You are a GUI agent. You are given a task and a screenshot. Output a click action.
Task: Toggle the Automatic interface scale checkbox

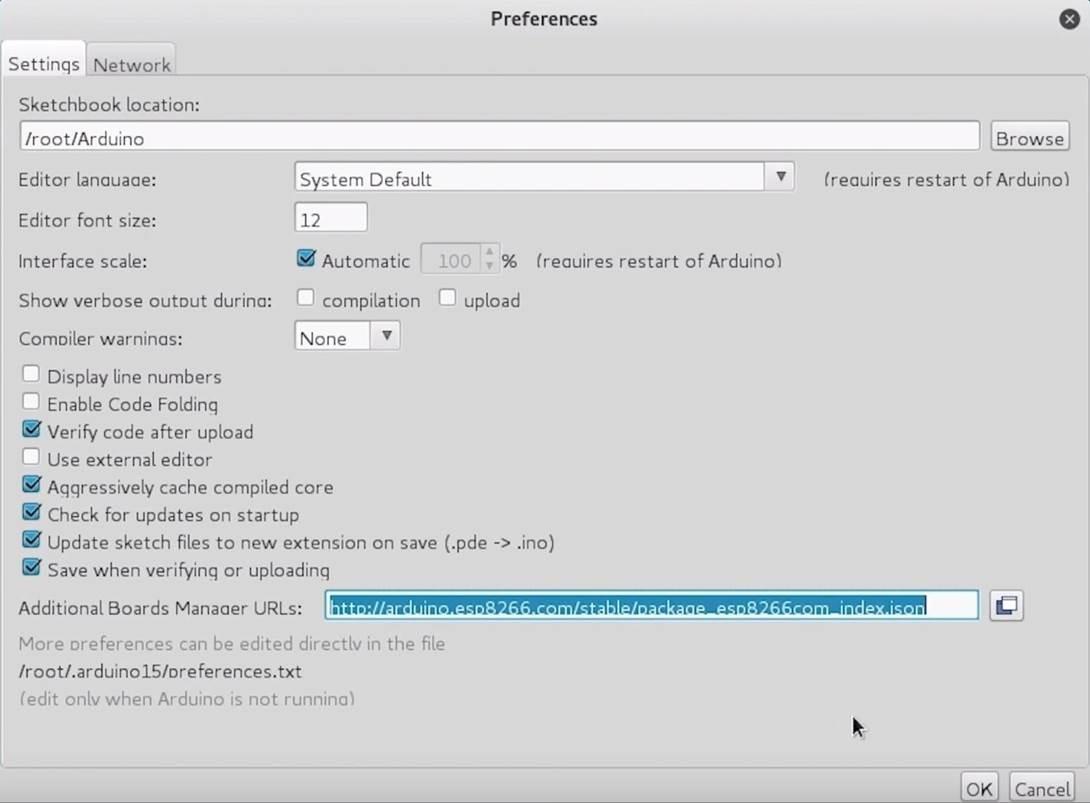click(x=307, y=259)
